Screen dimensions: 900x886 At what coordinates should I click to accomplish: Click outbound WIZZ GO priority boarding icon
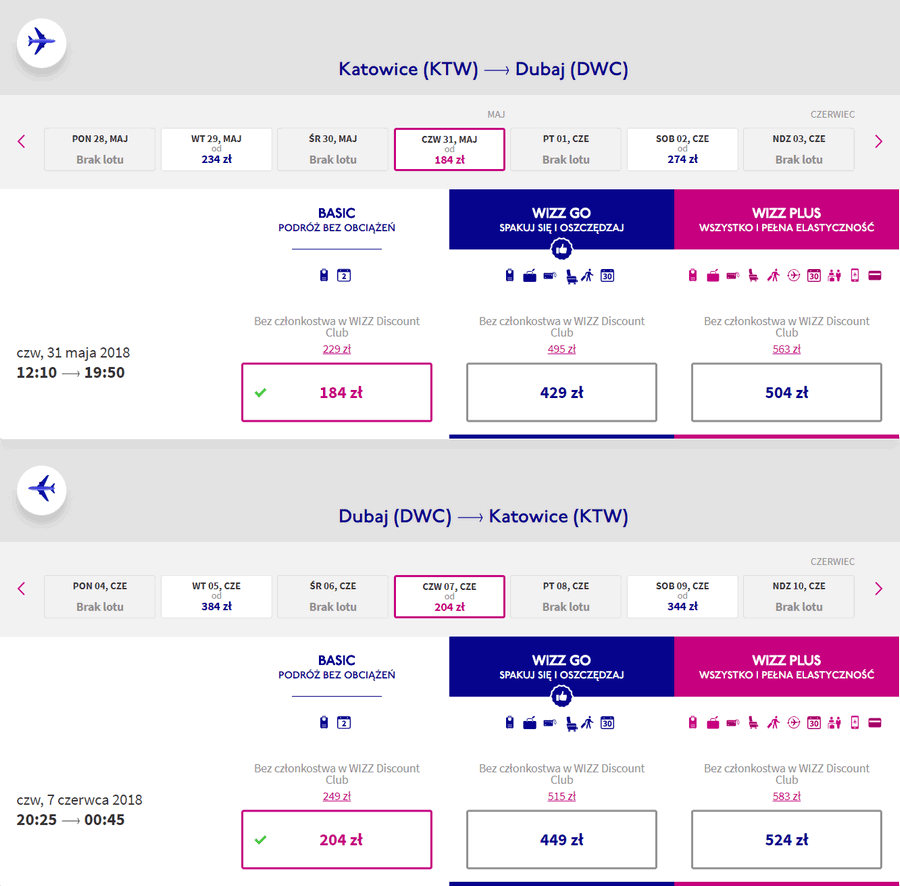tap(587, 276)
